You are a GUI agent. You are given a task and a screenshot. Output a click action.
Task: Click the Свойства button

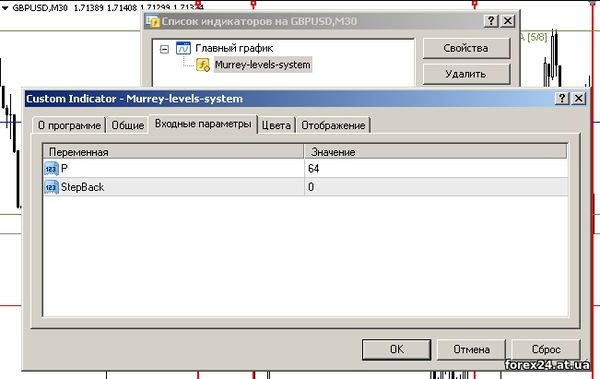pos(466,48)
